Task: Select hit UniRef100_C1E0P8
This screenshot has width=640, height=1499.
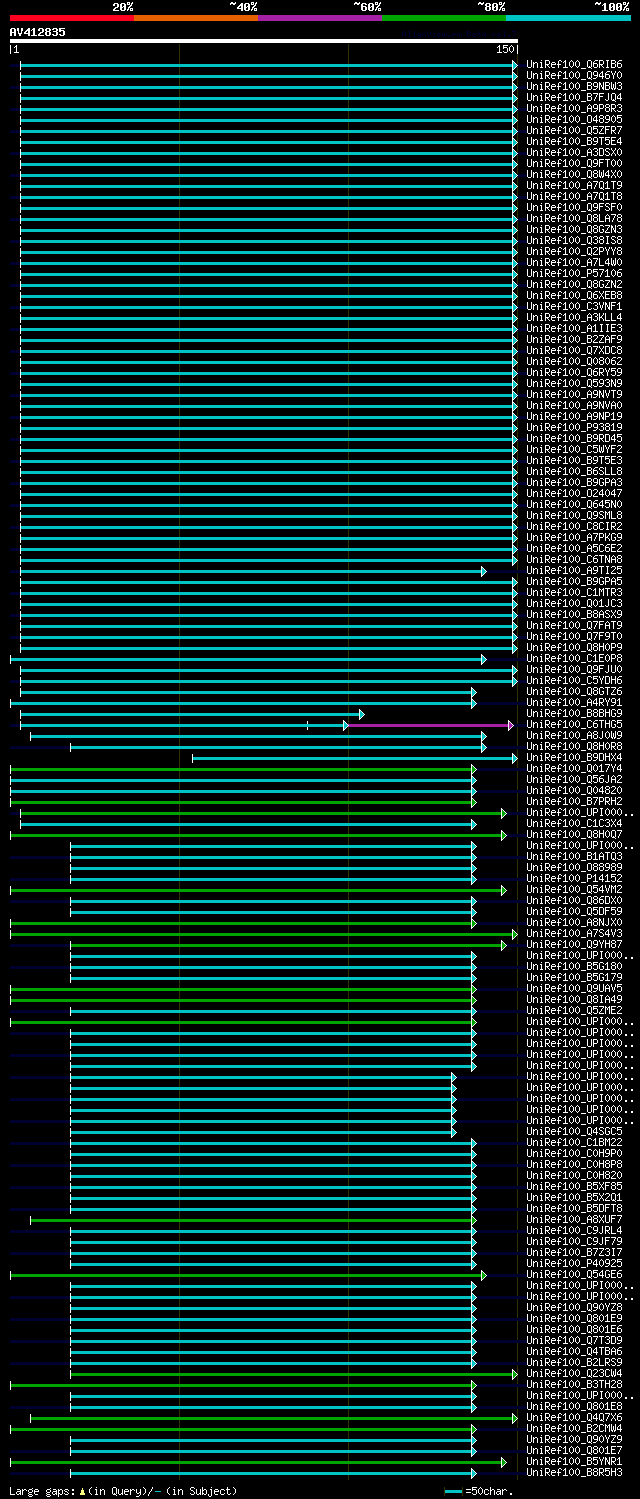Action: click(x=574, y=658)
